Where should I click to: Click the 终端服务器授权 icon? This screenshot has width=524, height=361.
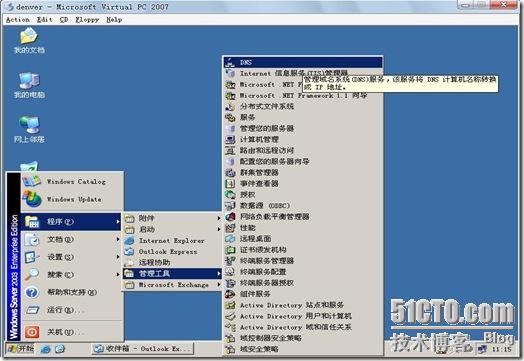pos(230,283)
